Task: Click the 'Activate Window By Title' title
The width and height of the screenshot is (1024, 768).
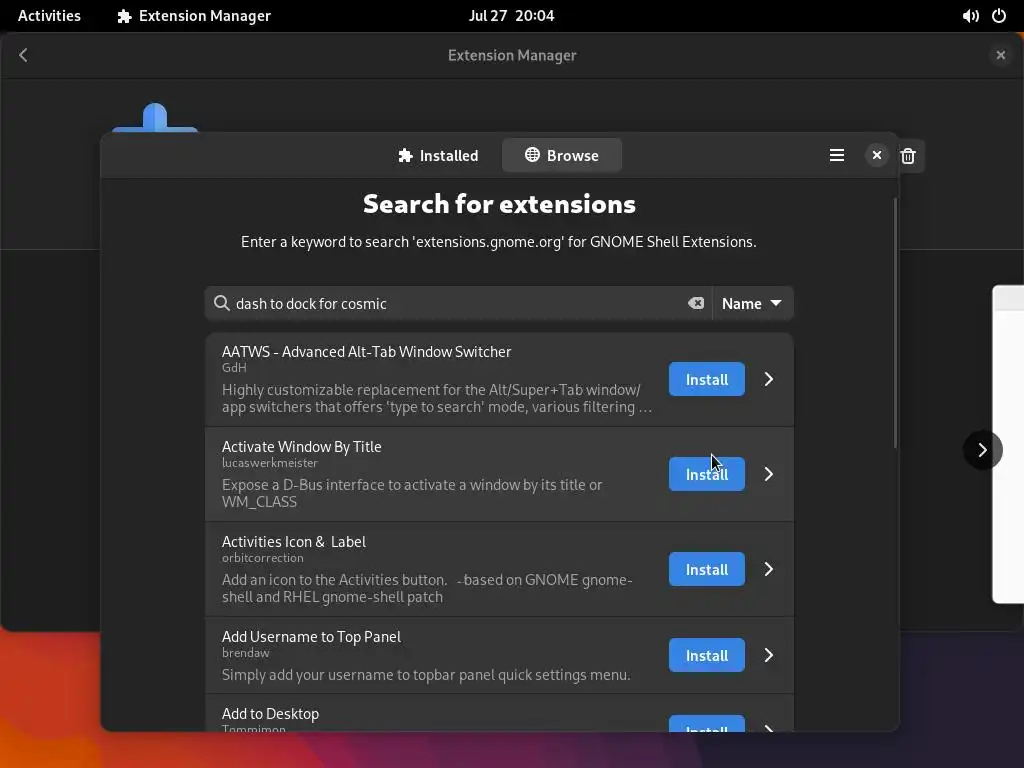Action: 302,447
